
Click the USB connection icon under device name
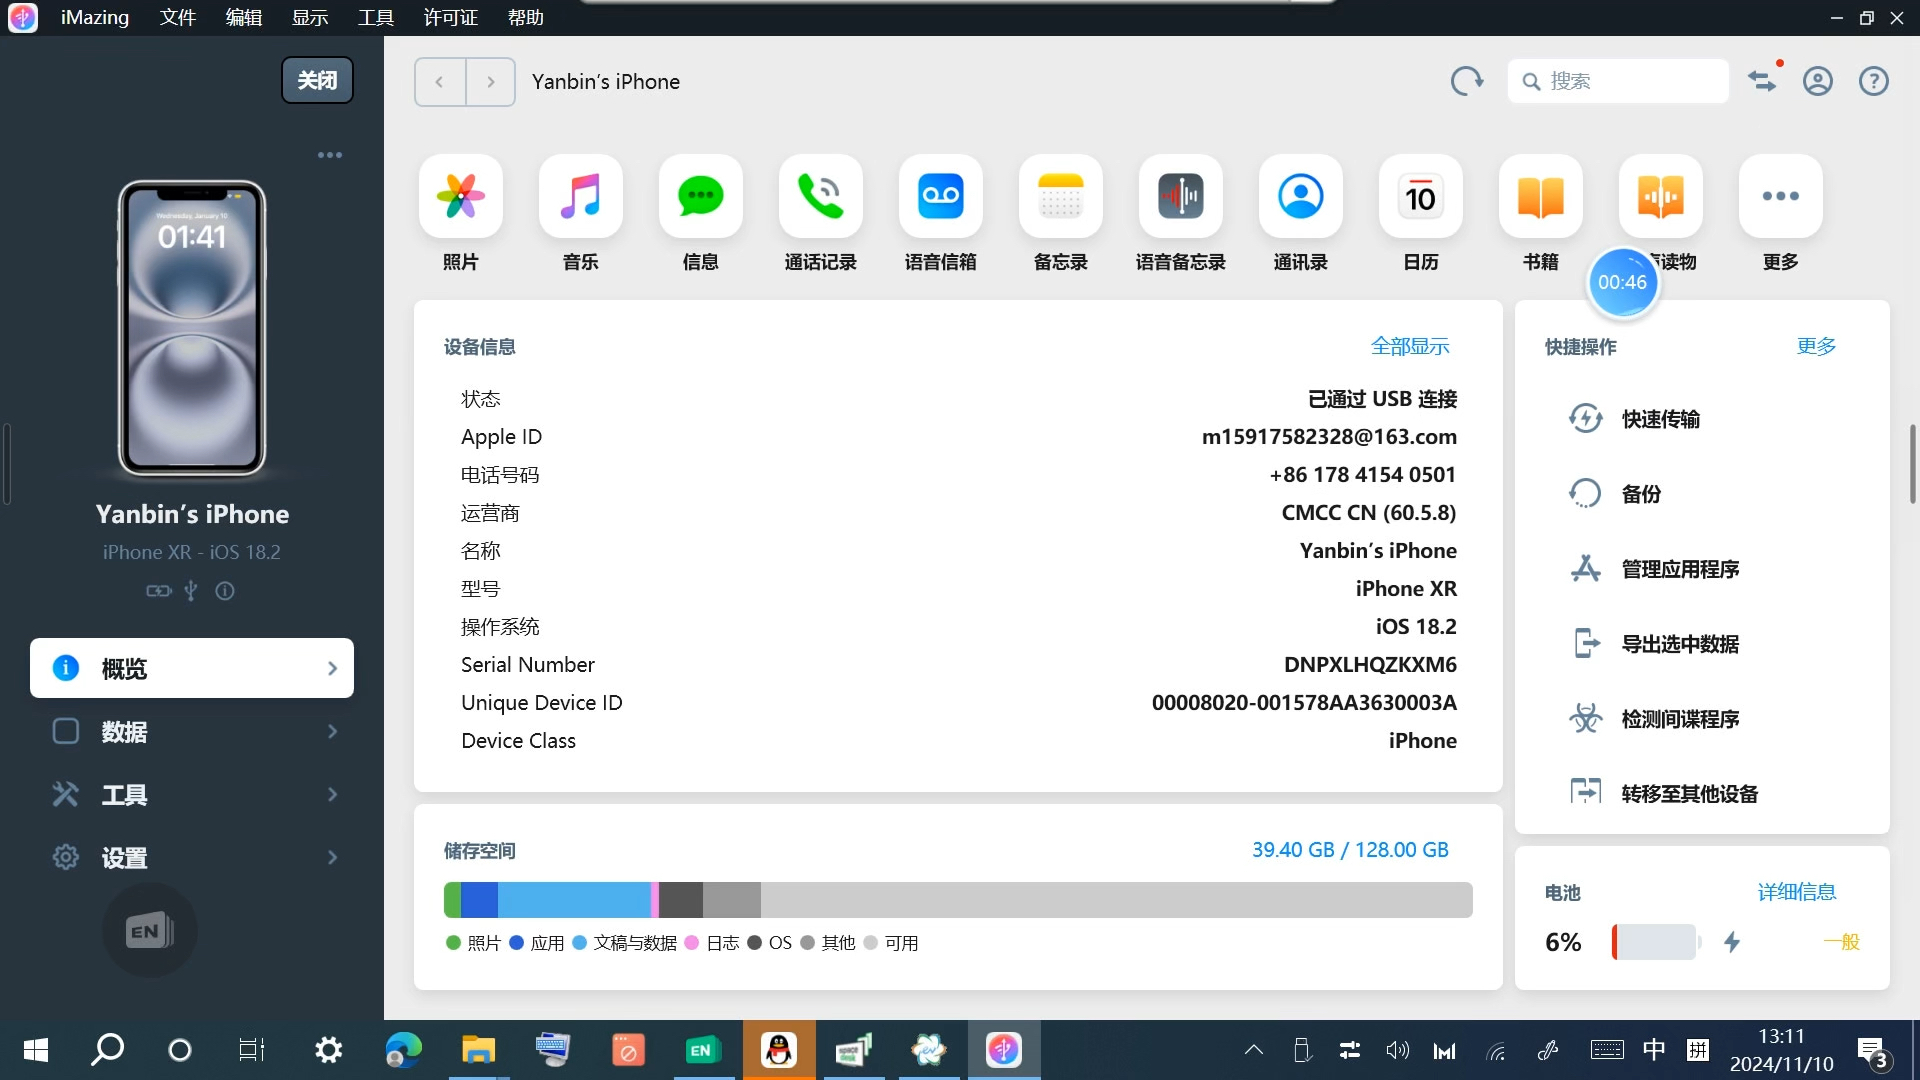point(191,591)
